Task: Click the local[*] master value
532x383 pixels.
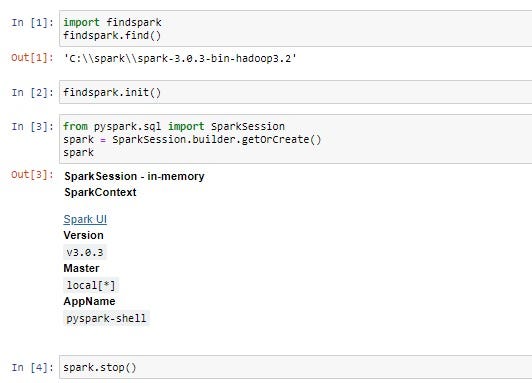Action: click(x=91, y=285)
